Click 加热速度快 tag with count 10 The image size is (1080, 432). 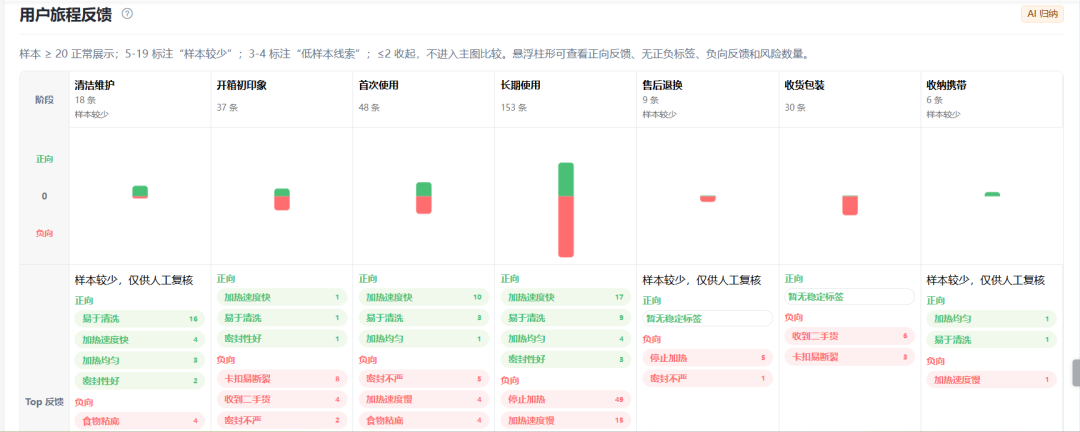coord(424,297)
